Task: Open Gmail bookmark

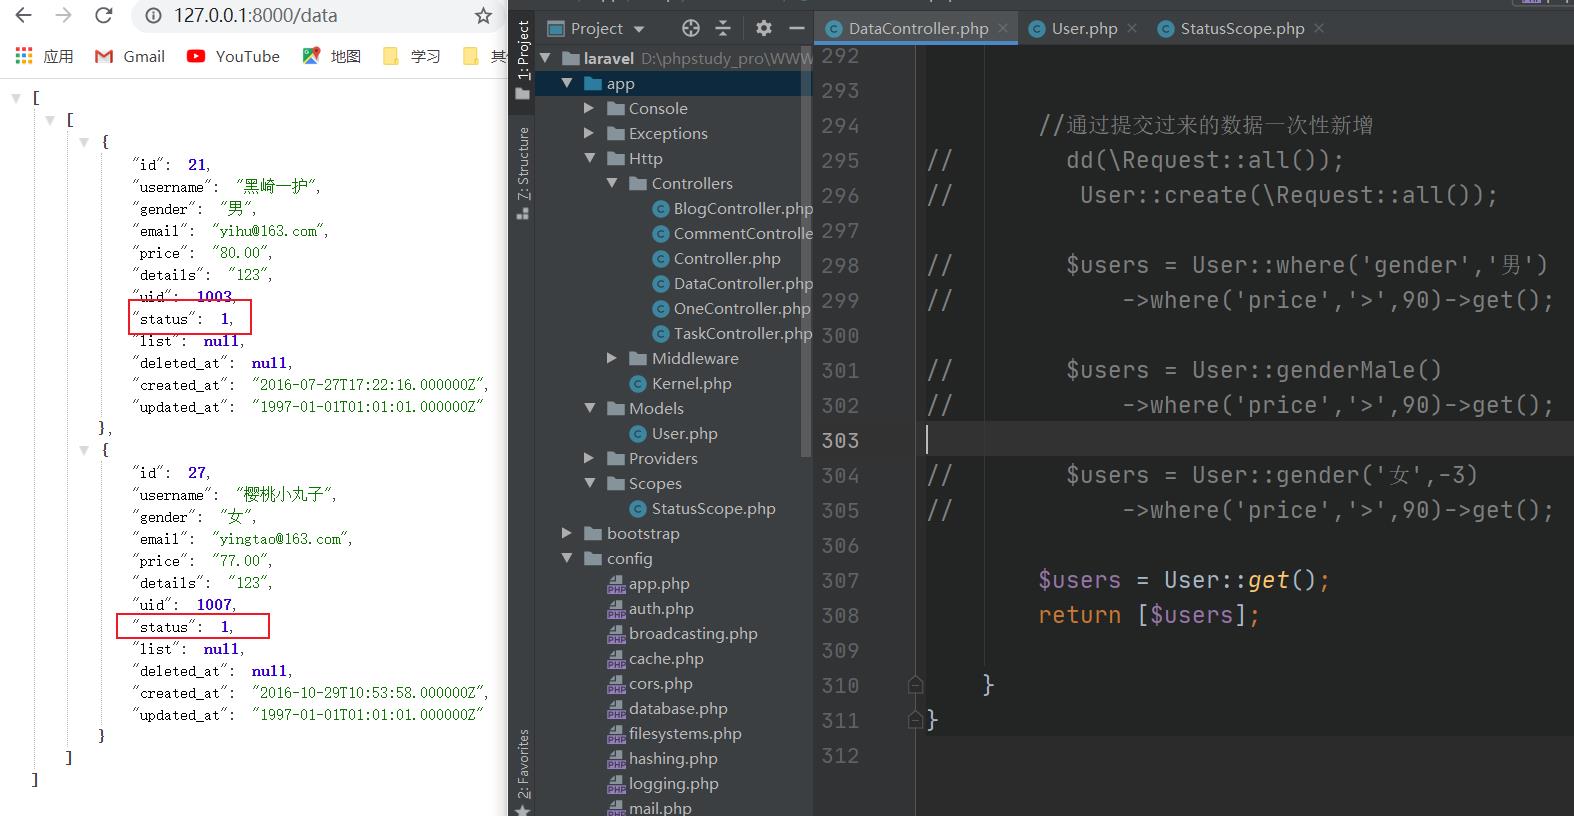Action: tap(130, 56)
